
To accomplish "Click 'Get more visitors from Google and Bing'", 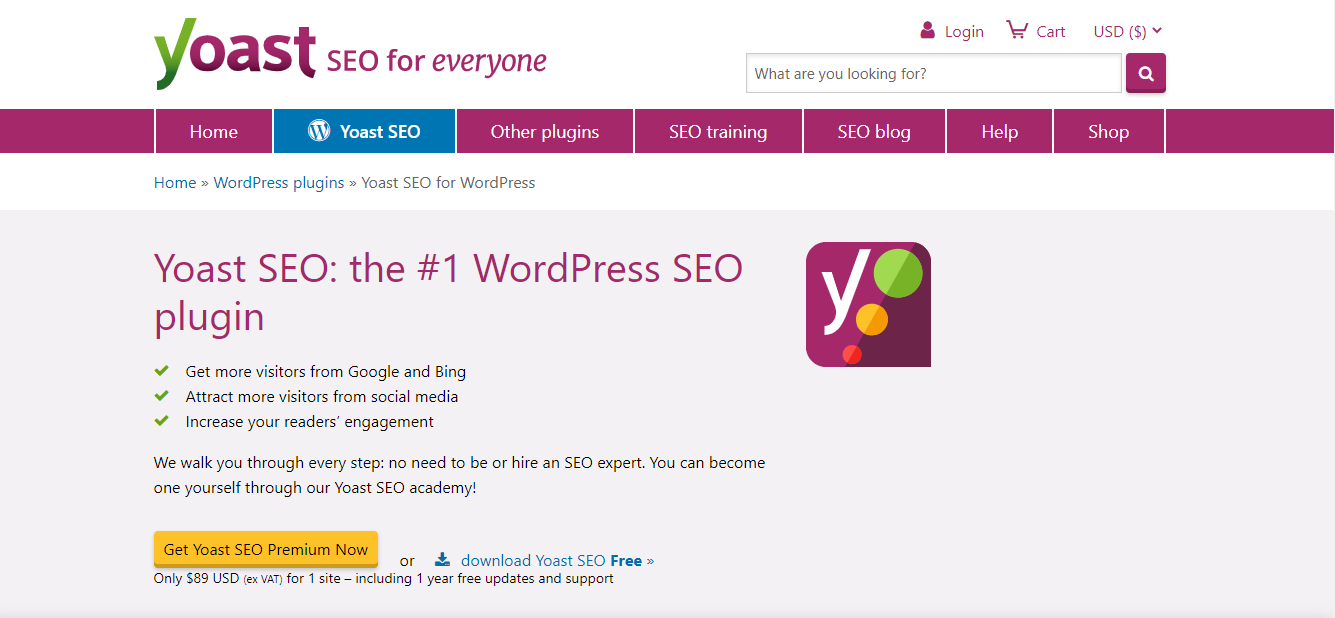I will 326,371.
